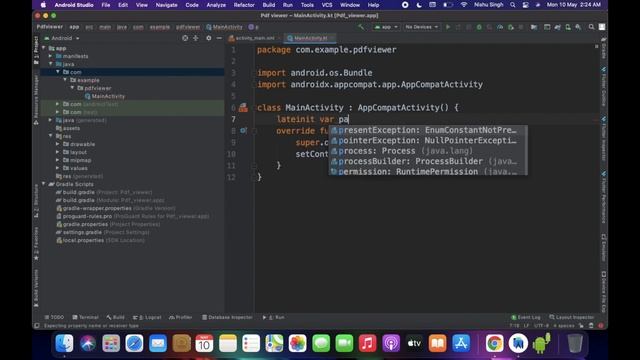
Task: Open the No Devices selector dropdown
Action: coord(421,27)
